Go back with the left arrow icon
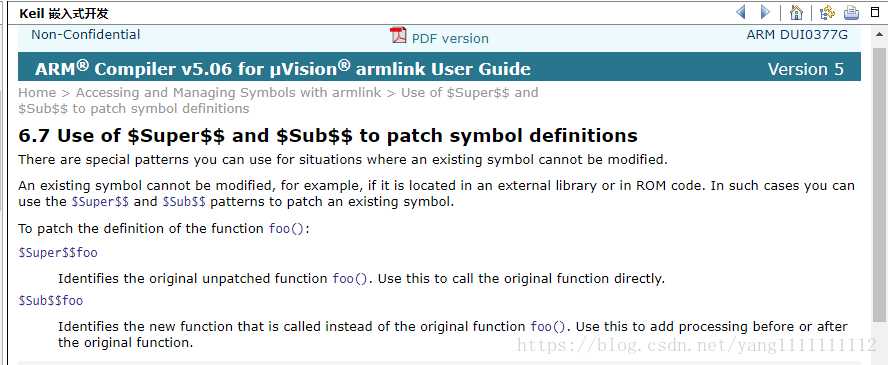This screenshot has height=365, width=888. (740, 12)
